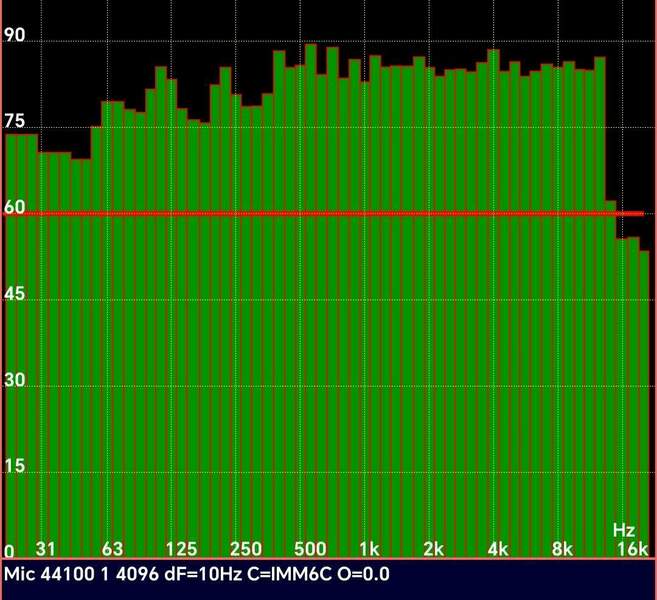The height and width of the screenshot is (600, 657).
Task: Select the 63 Hz frequency label
Action: [112, 549]
